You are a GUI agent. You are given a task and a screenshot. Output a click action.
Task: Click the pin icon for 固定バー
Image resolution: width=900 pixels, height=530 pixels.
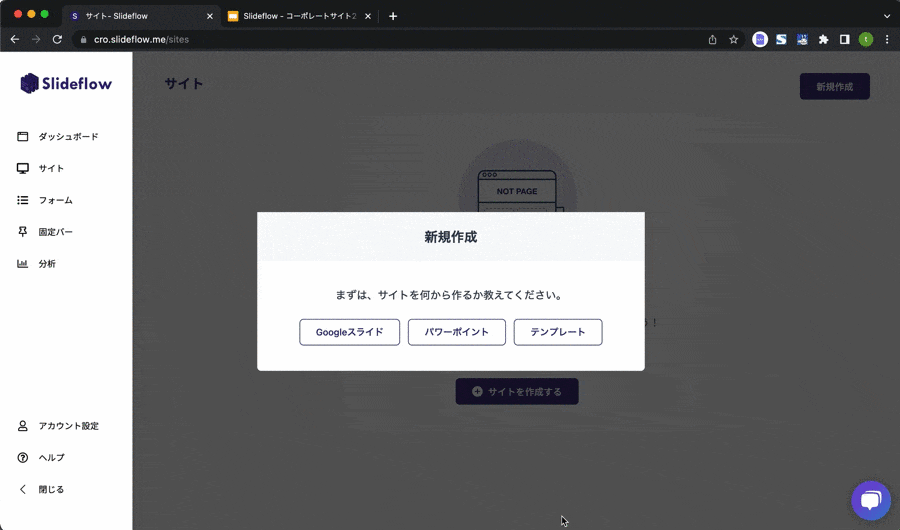22,231
